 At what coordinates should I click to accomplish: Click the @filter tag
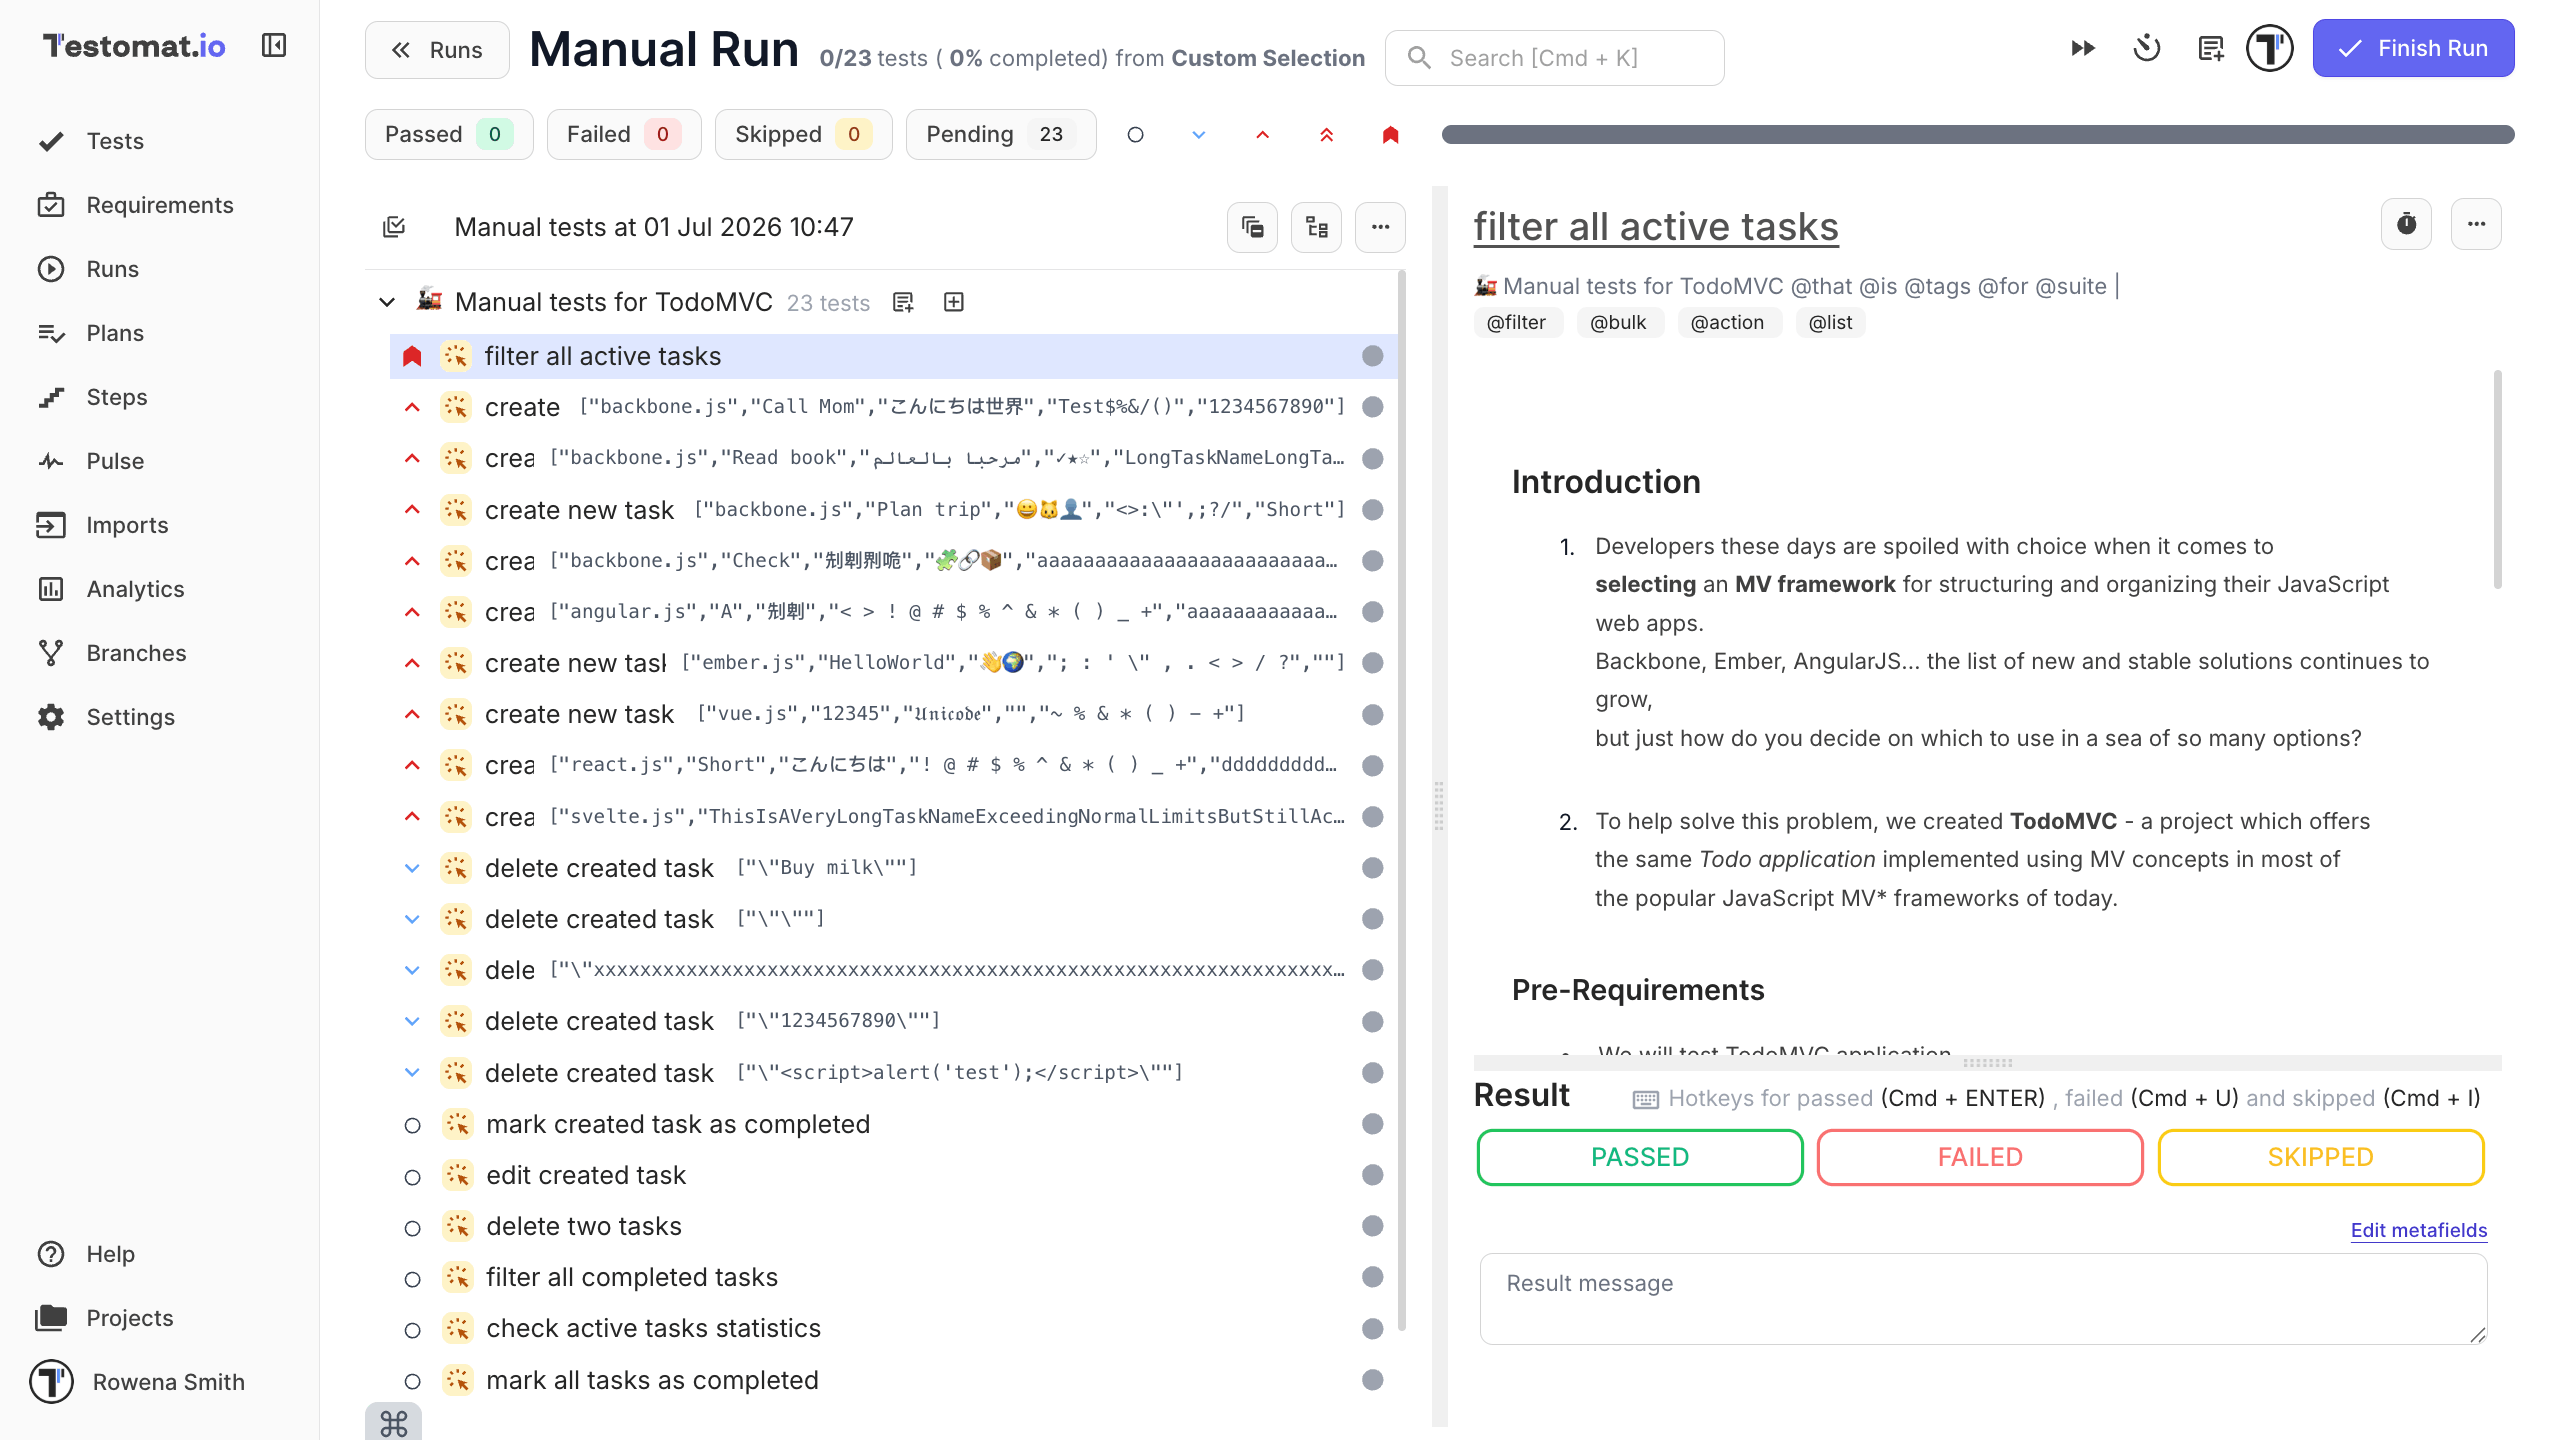(x=1517, y=322)
